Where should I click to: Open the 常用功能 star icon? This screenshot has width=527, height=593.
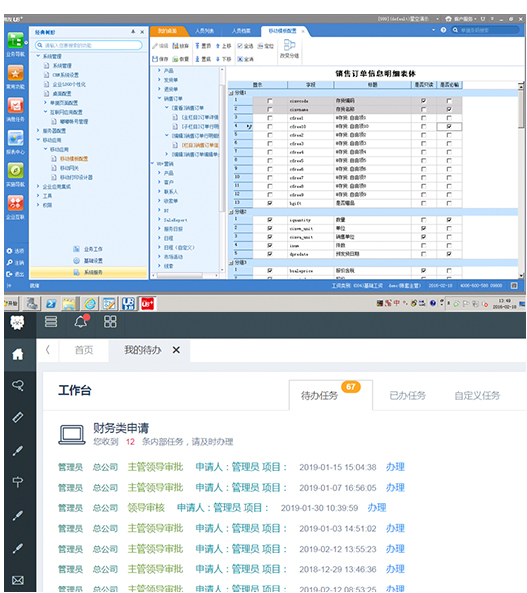(16, 73)
